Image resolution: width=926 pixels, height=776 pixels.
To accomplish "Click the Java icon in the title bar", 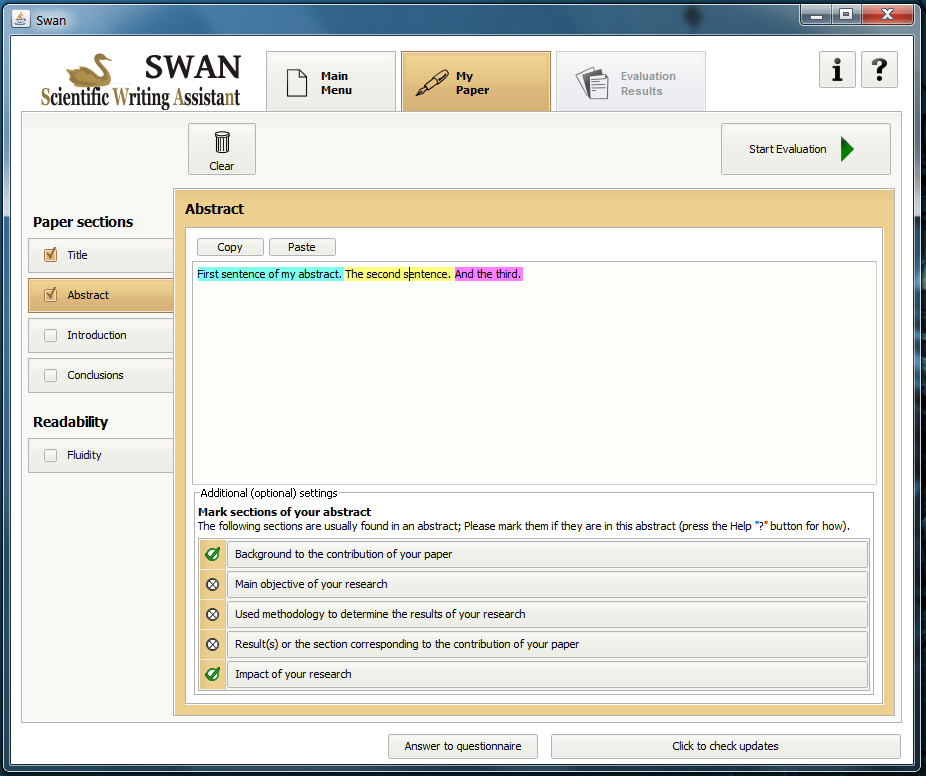I will pyautogui.click(x=21, y=19).
